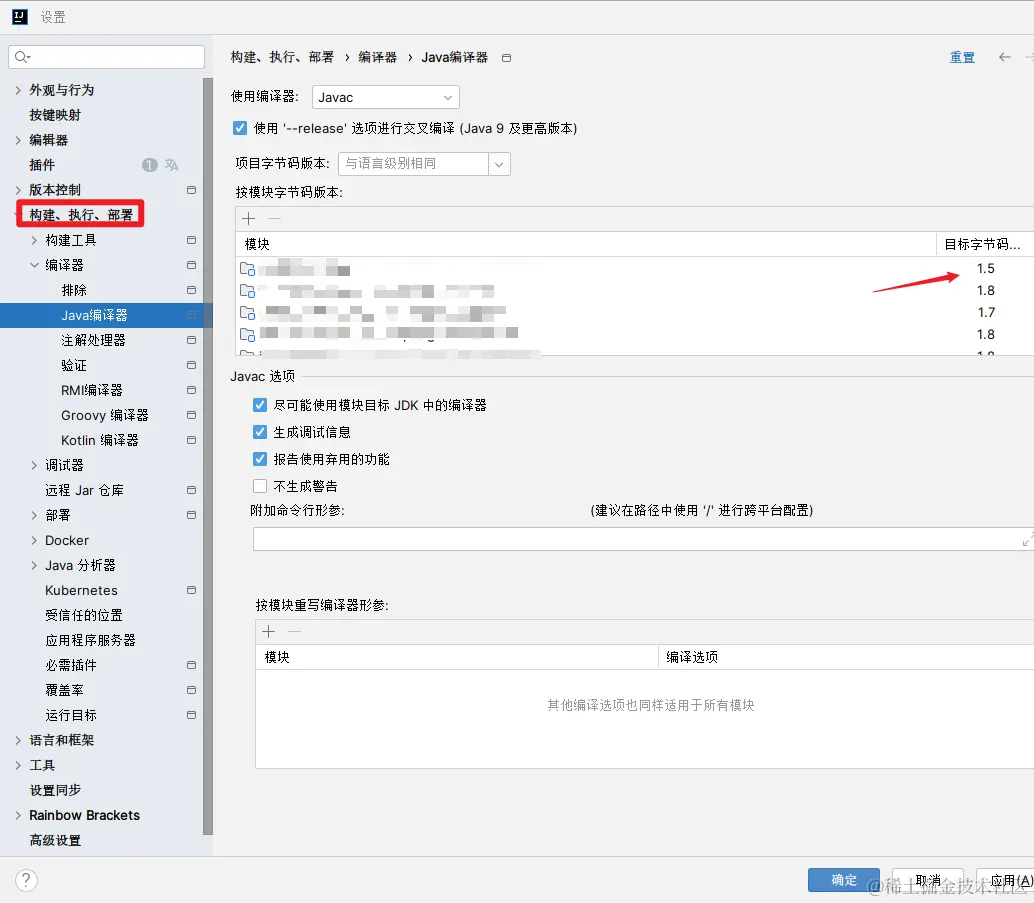
Task: Open Kotlin 编译器 settings page
Action: coord(100,440)
